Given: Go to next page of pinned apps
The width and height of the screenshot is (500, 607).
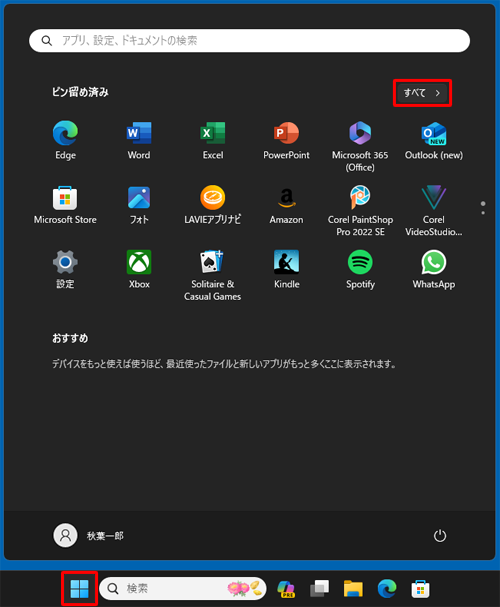Looking at the screenshot, I should (x=483, y=213).
